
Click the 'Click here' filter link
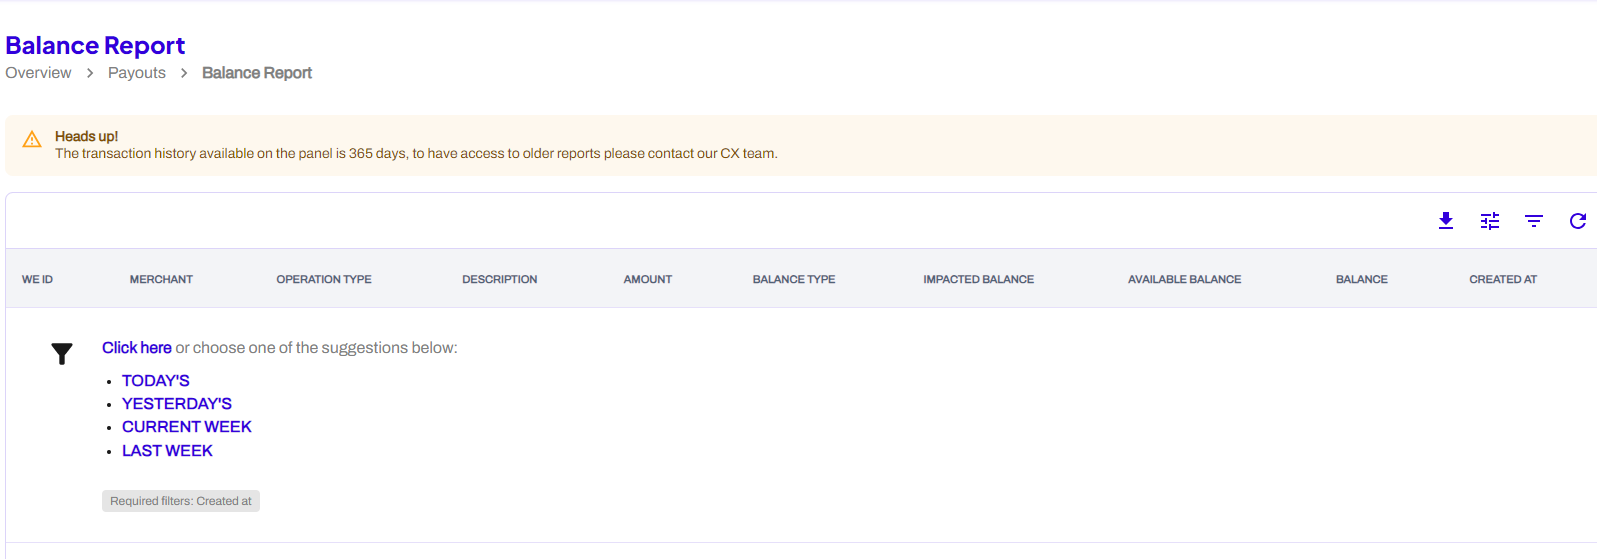click(137, 348)
